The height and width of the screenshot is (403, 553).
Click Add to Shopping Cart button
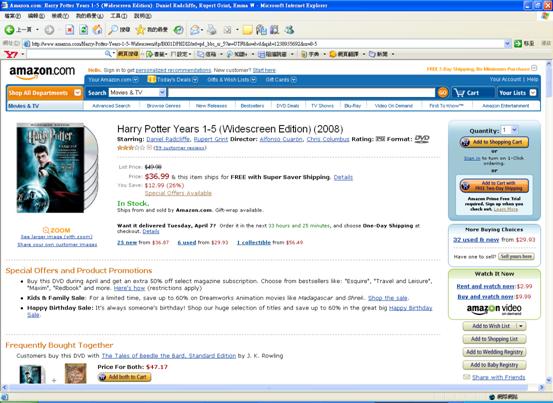pyautogui.click(x=494, y=142)
